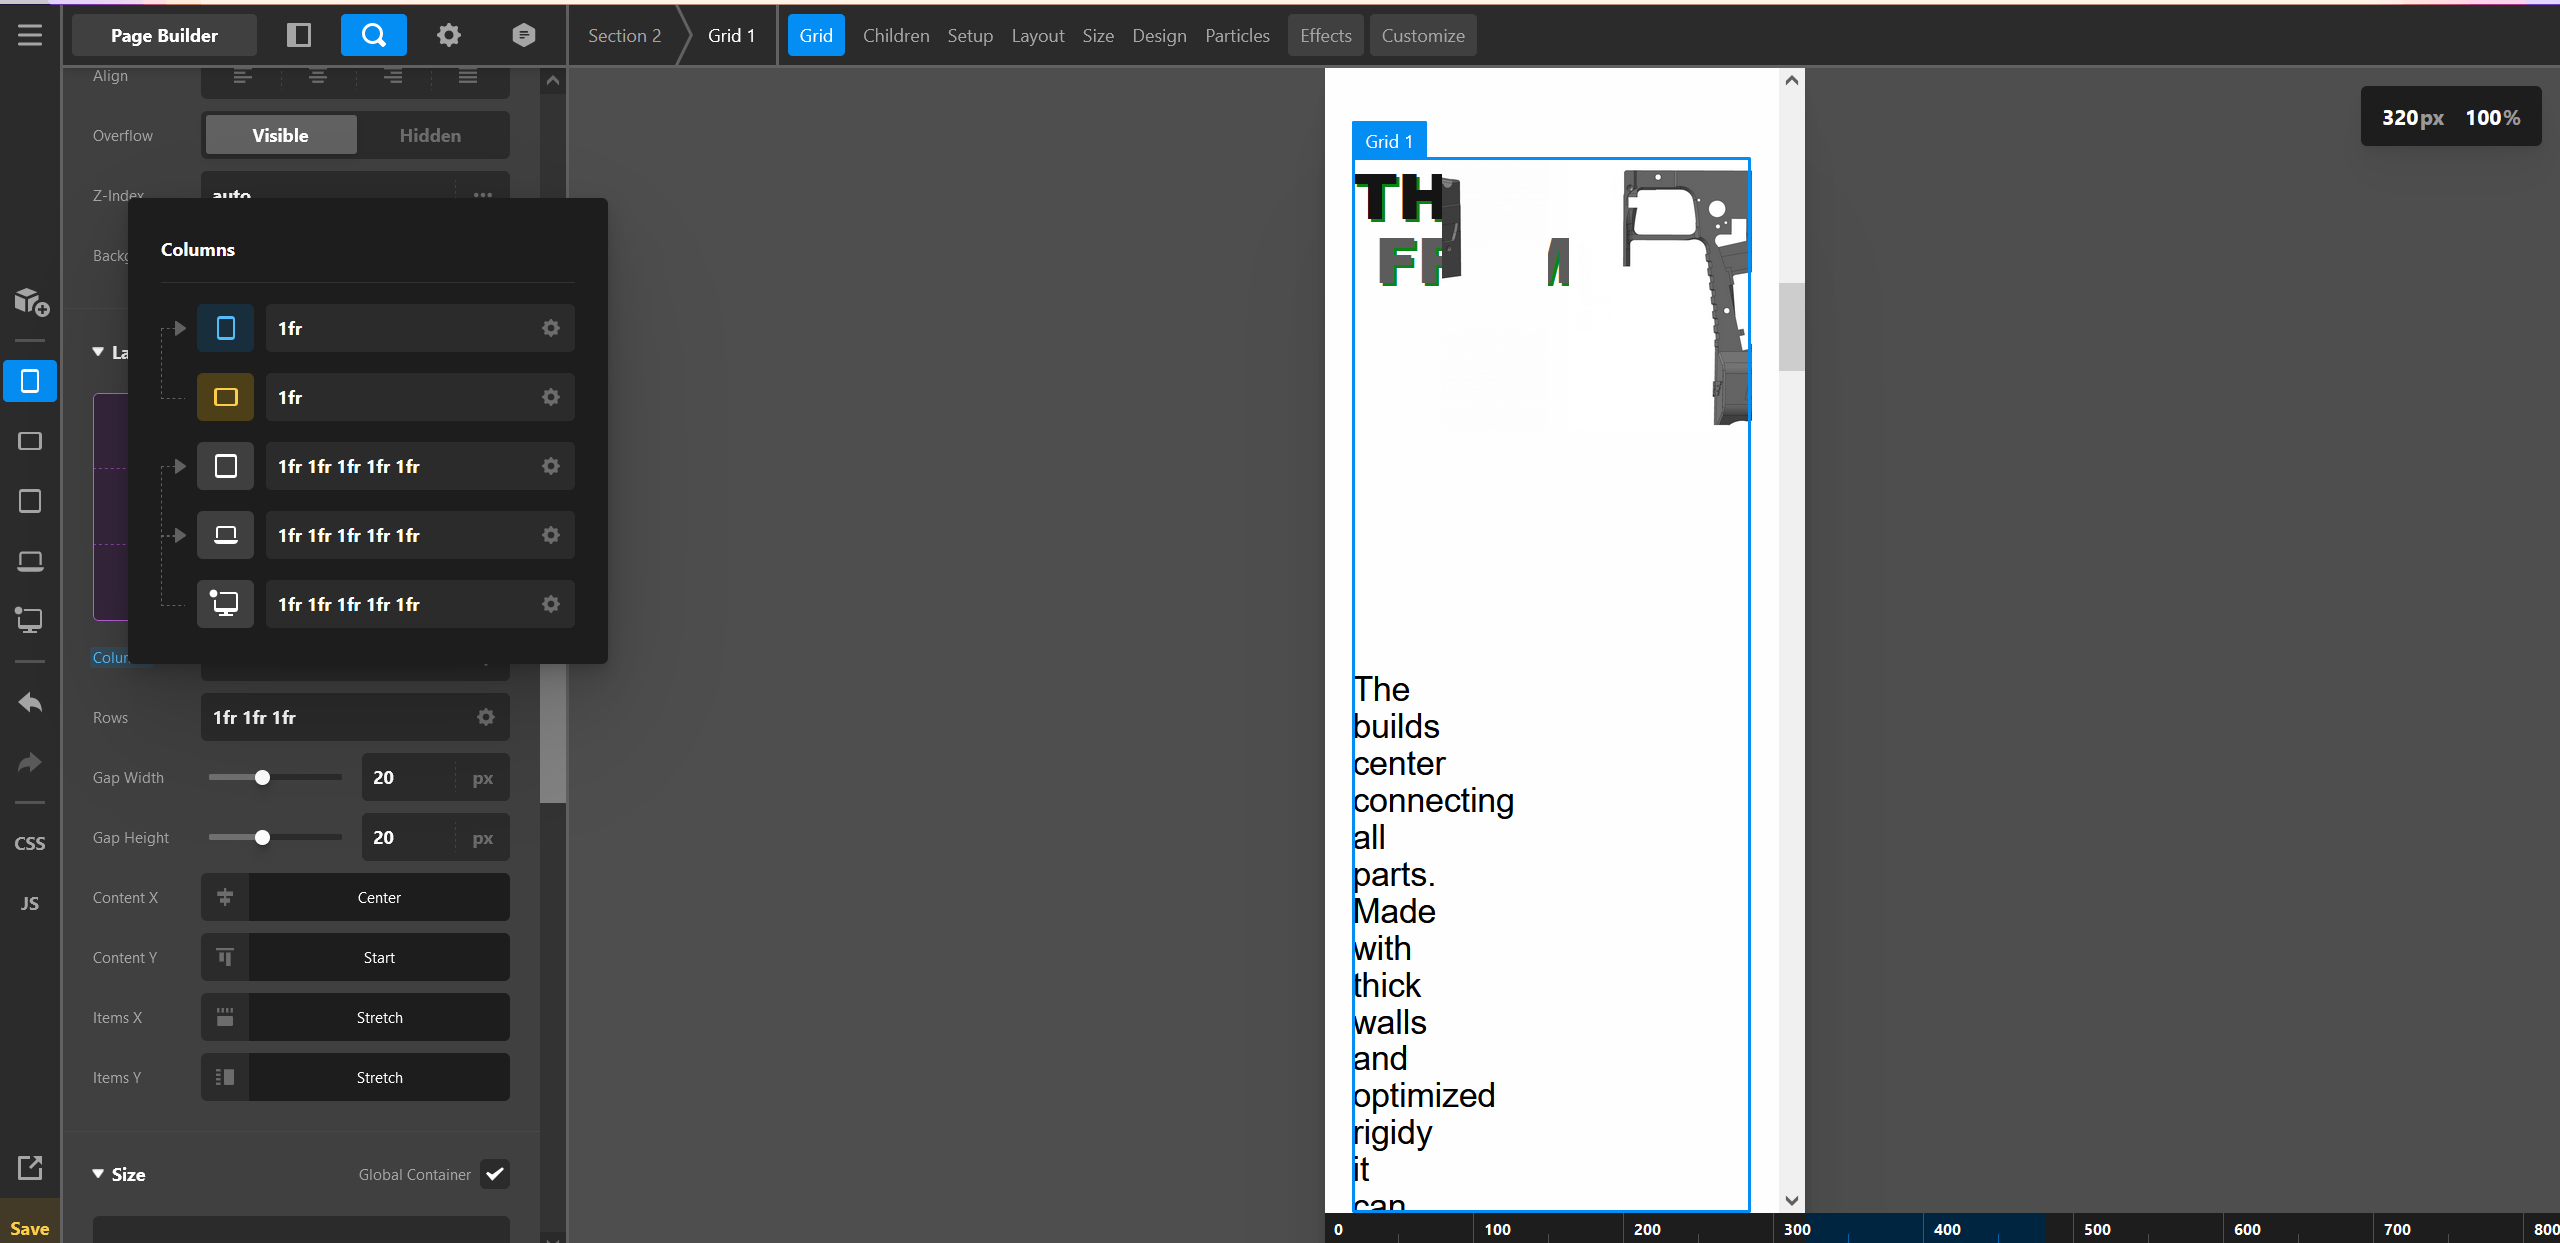2560x1243 pixels.
Task: Open the hamburger menu icon
Action: click(30, 35)
